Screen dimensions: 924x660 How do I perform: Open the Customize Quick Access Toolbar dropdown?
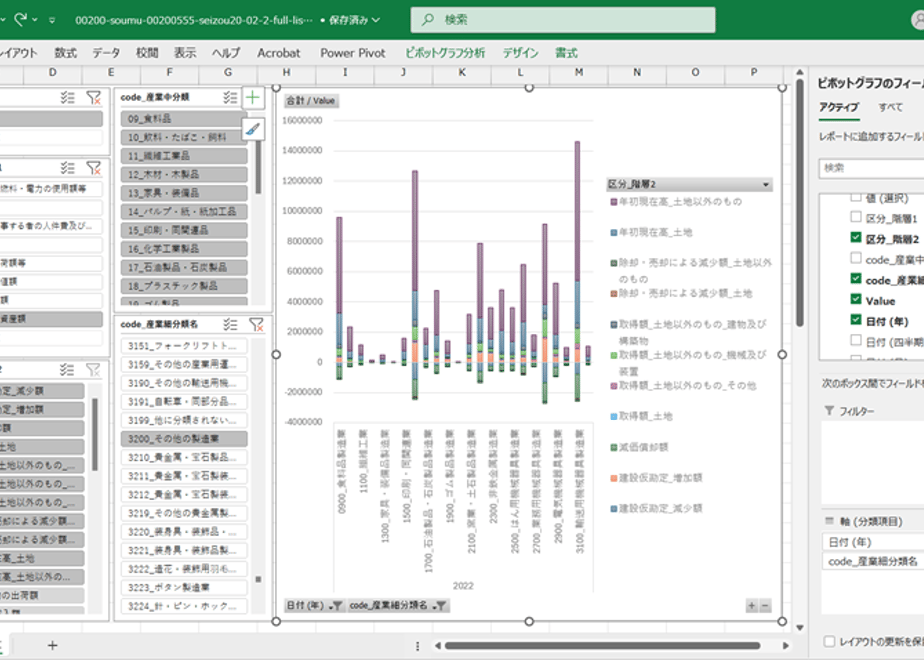(x=52, y=20)
